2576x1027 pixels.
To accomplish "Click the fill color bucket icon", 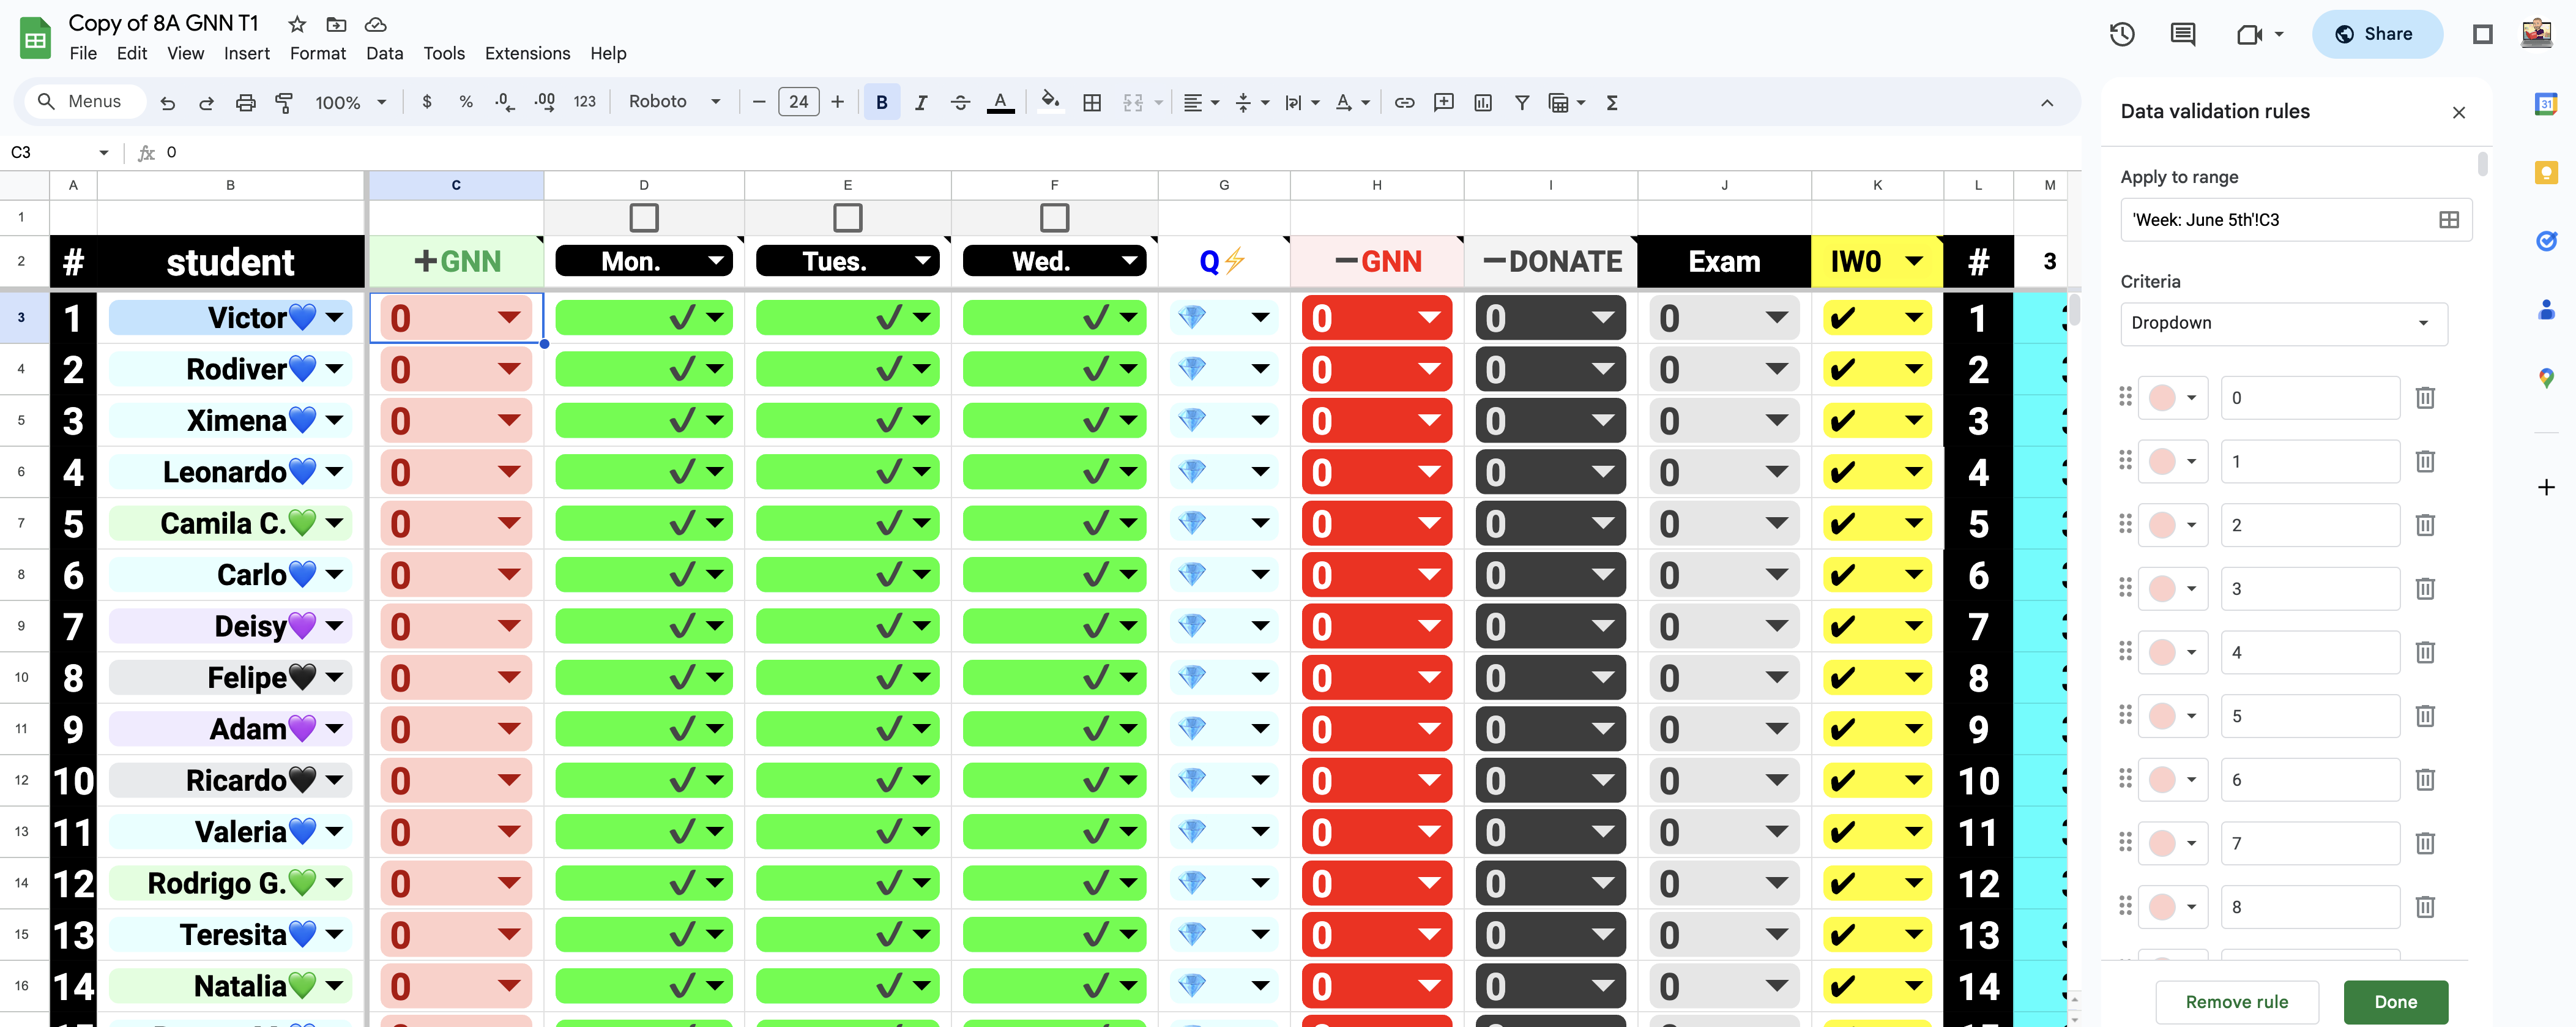I will pyautogui.click(x=1049, y=101).
